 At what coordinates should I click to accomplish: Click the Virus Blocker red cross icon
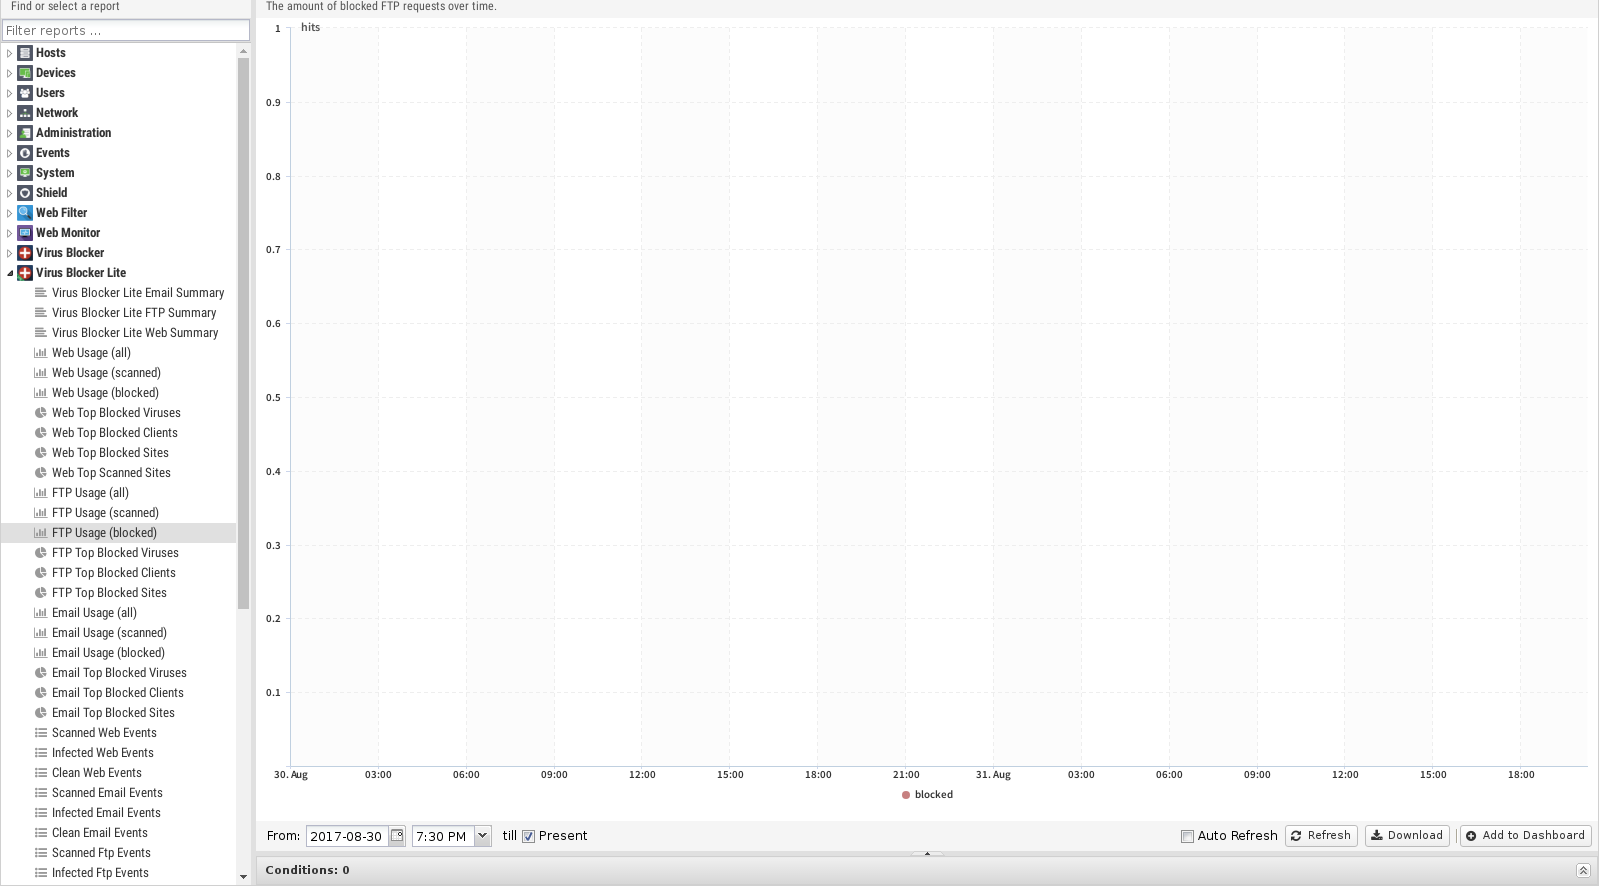pyautogui.click(x=25, y=253)
